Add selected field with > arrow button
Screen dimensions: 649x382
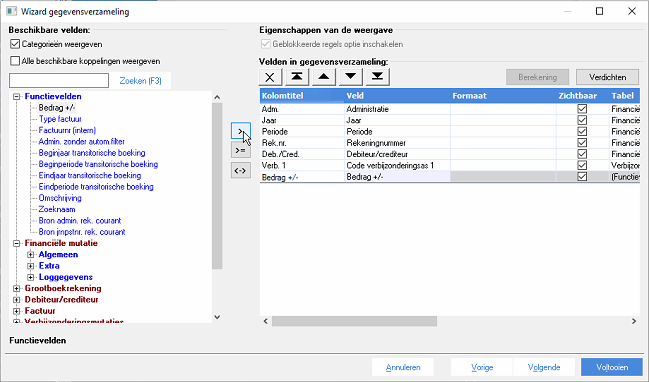click(x=240, y=131)
